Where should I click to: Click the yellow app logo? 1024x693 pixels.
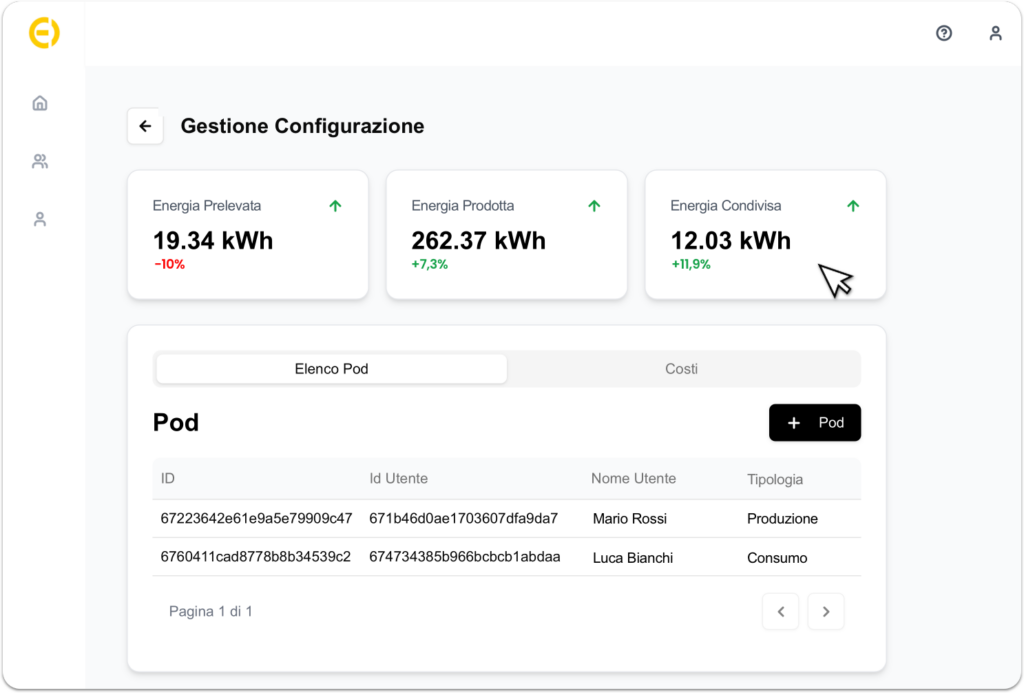pyautogui.click(x=44, y=33)
